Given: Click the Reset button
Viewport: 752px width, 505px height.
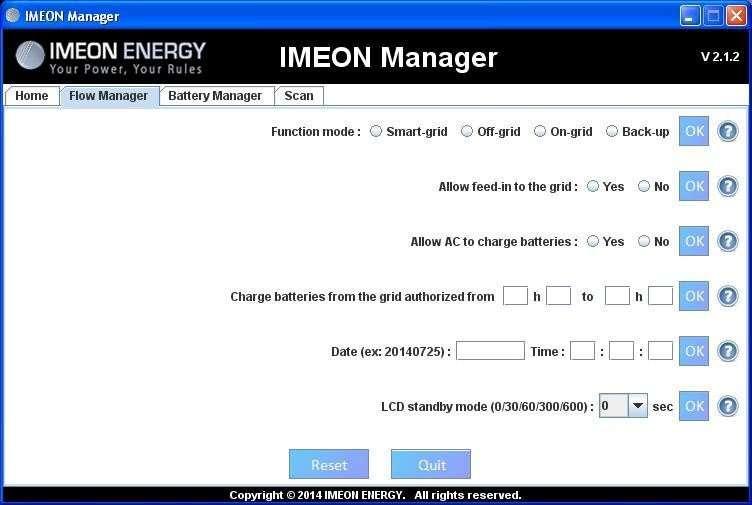Looking at the screenshot, I should click(x=329, y=464).
